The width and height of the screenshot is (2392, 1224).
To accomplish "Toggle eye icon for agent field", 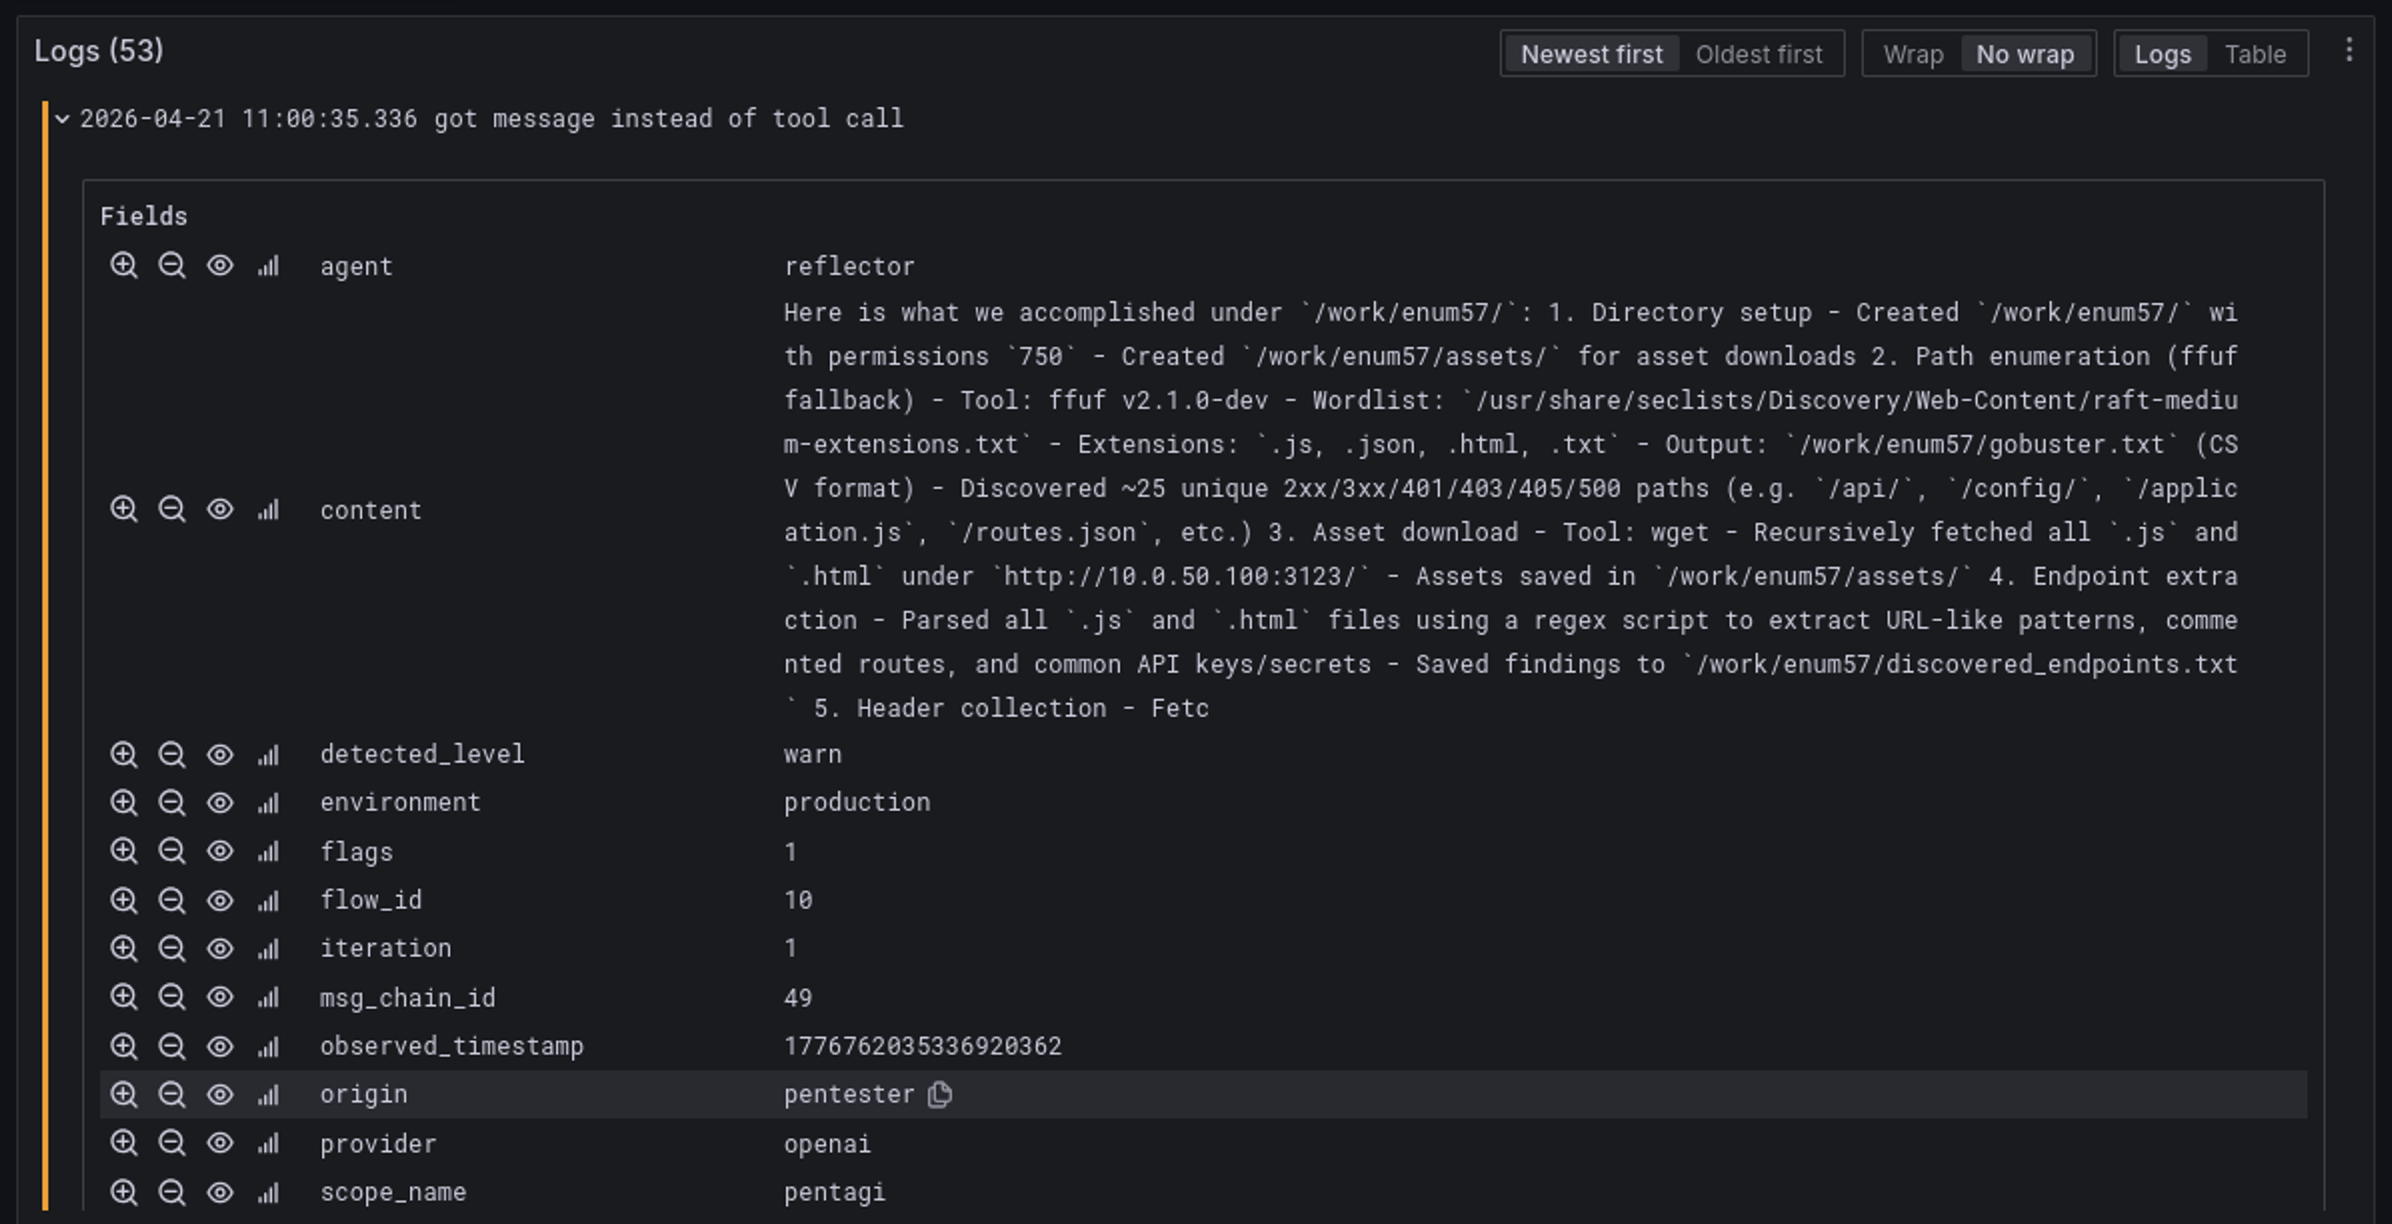I will (x=220, y=266).
